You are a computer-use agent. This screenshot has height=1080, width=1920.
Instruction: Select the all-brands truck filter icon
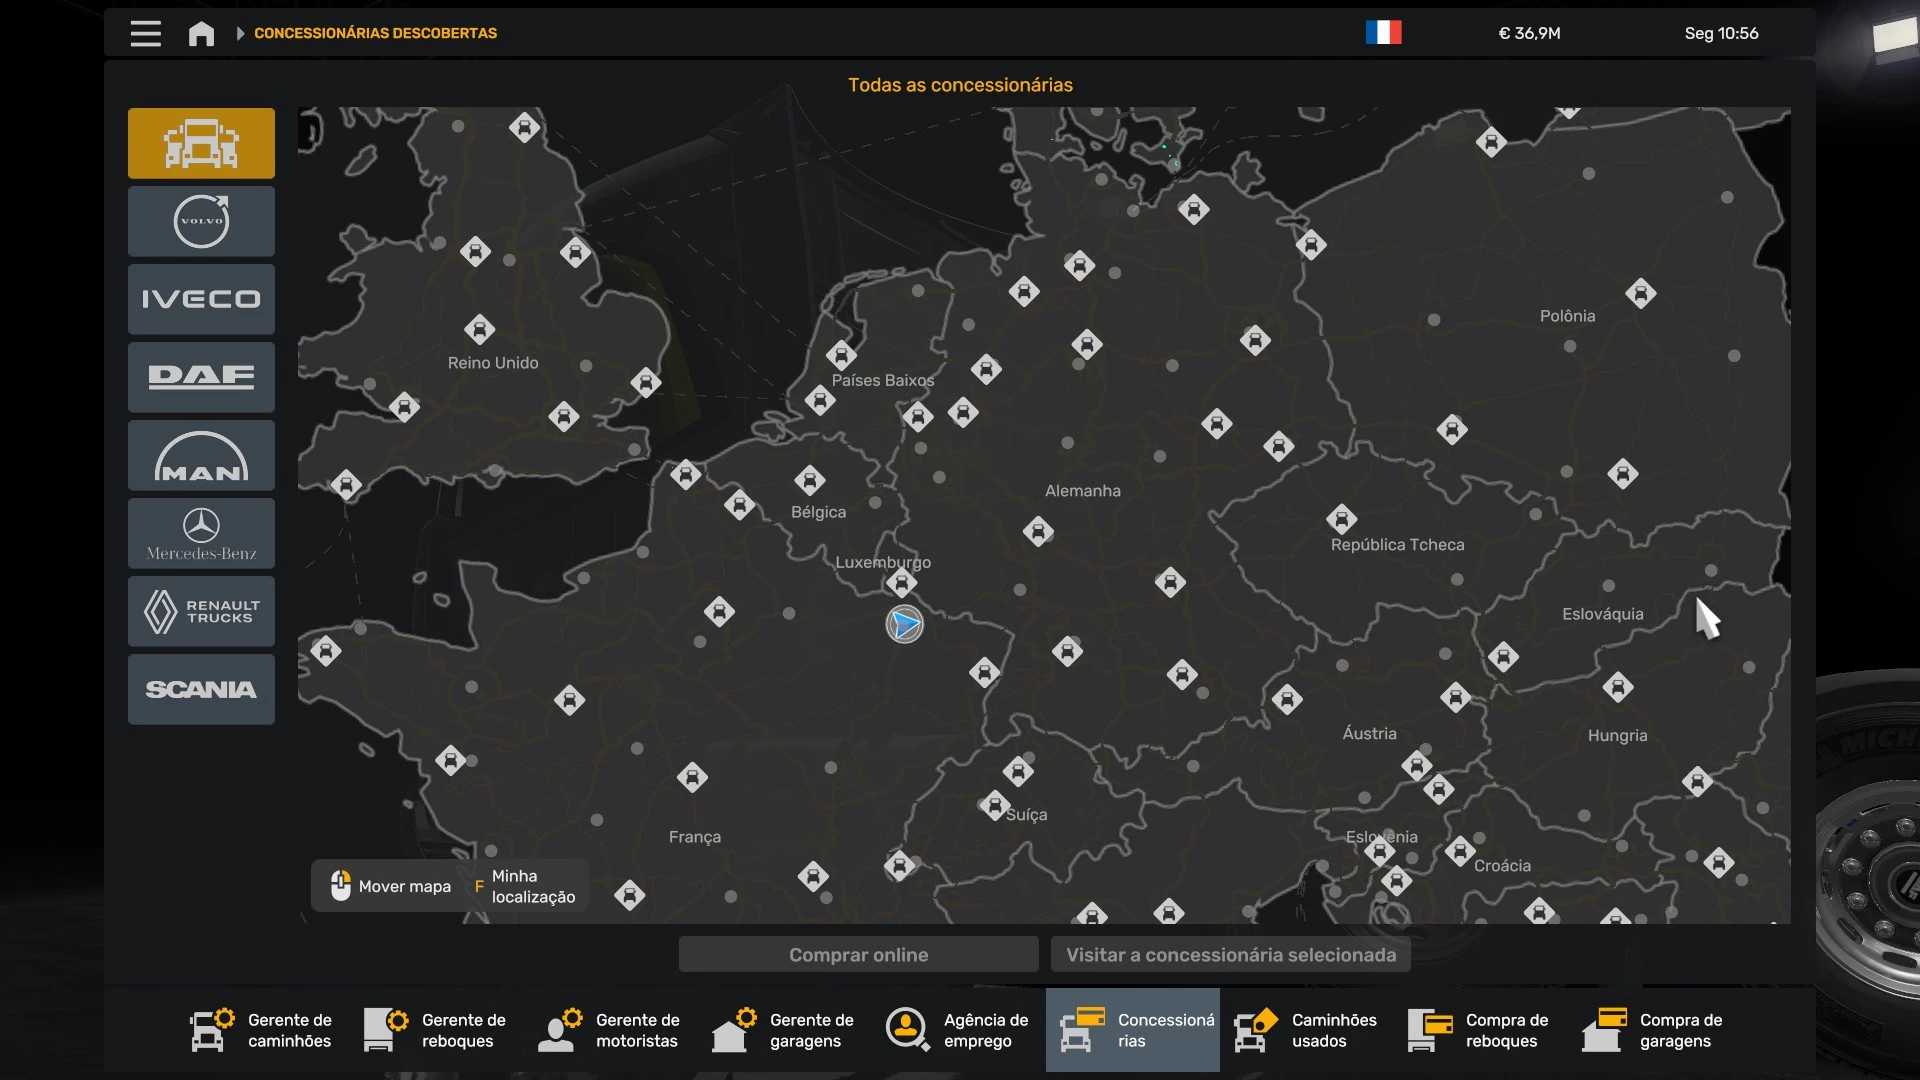[x=201, y=143]
